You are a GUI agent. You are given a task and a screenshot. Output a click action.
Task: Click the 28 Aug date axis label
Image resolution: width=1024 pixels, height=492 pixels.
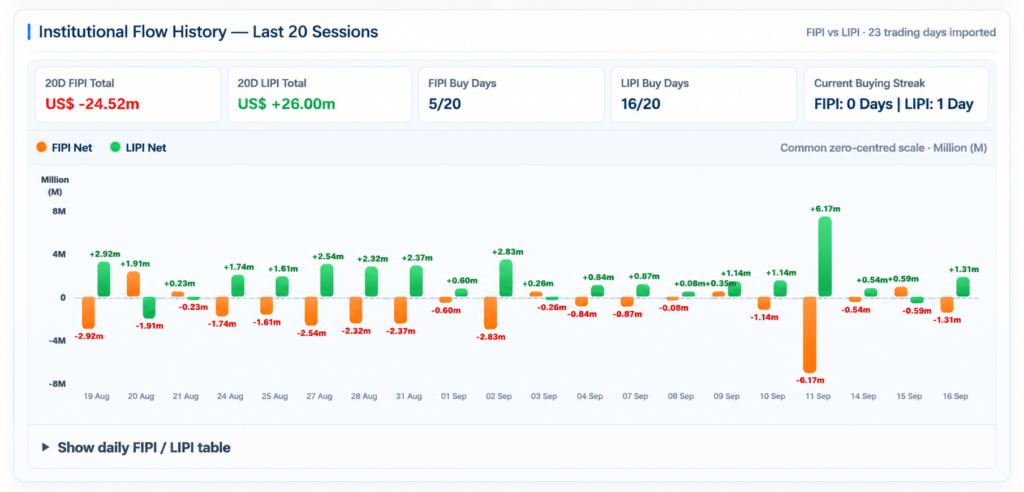(364, 397)
